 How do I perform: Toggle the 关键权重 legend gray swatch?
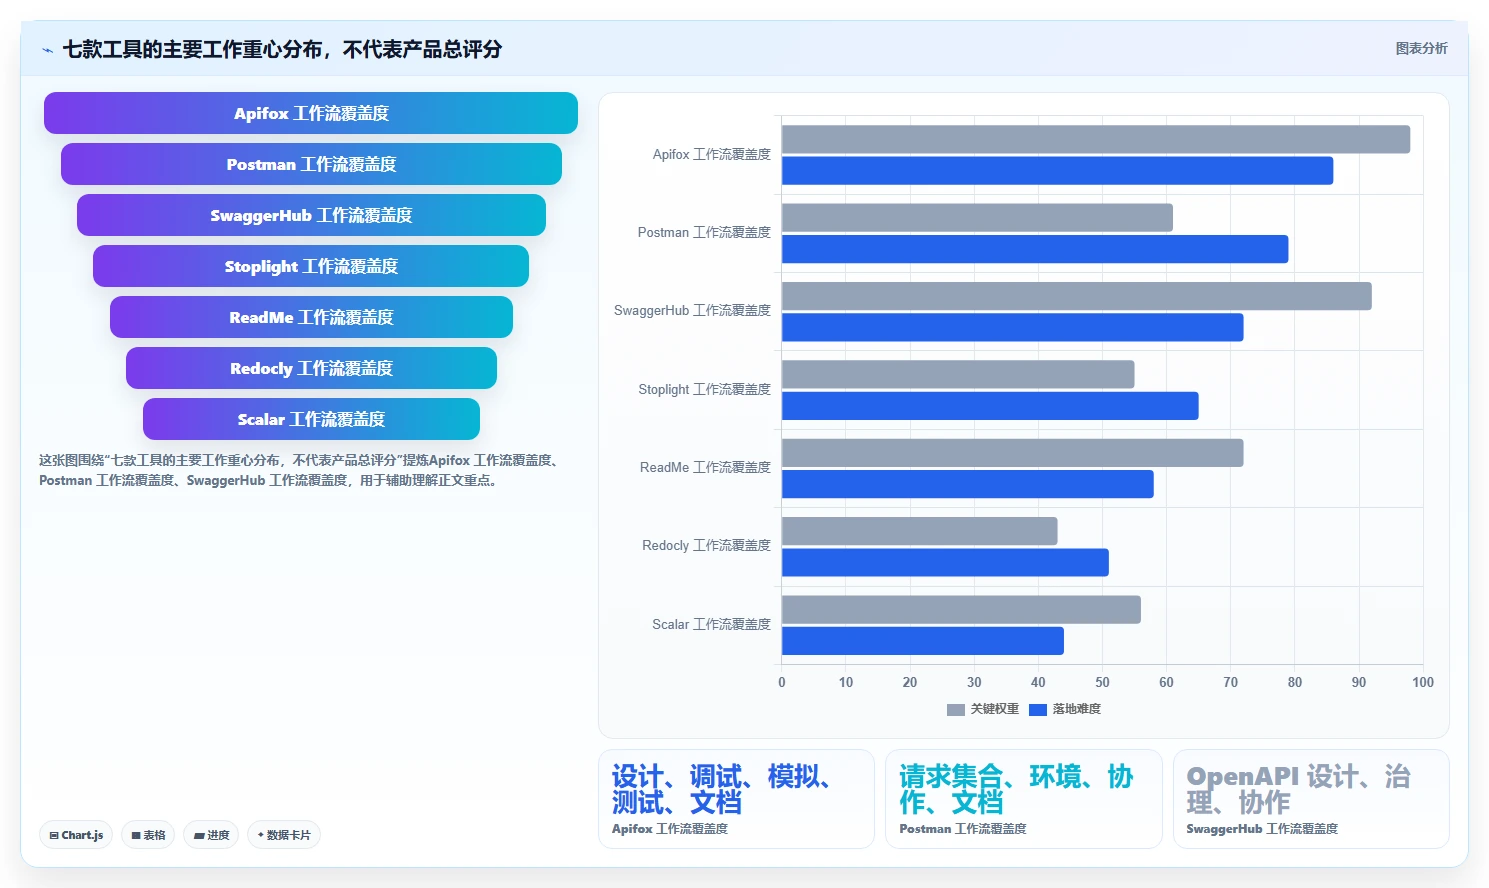956,710
